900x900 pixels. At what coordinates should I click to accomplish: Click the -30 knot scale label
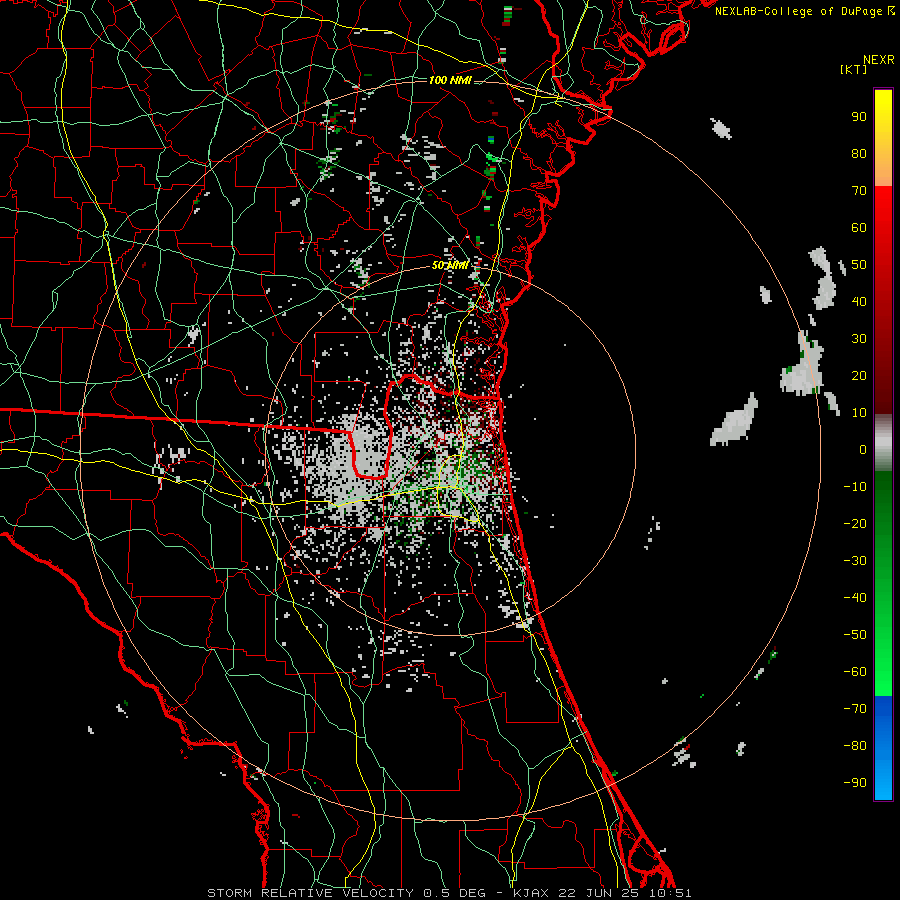[x=855, y=561]
